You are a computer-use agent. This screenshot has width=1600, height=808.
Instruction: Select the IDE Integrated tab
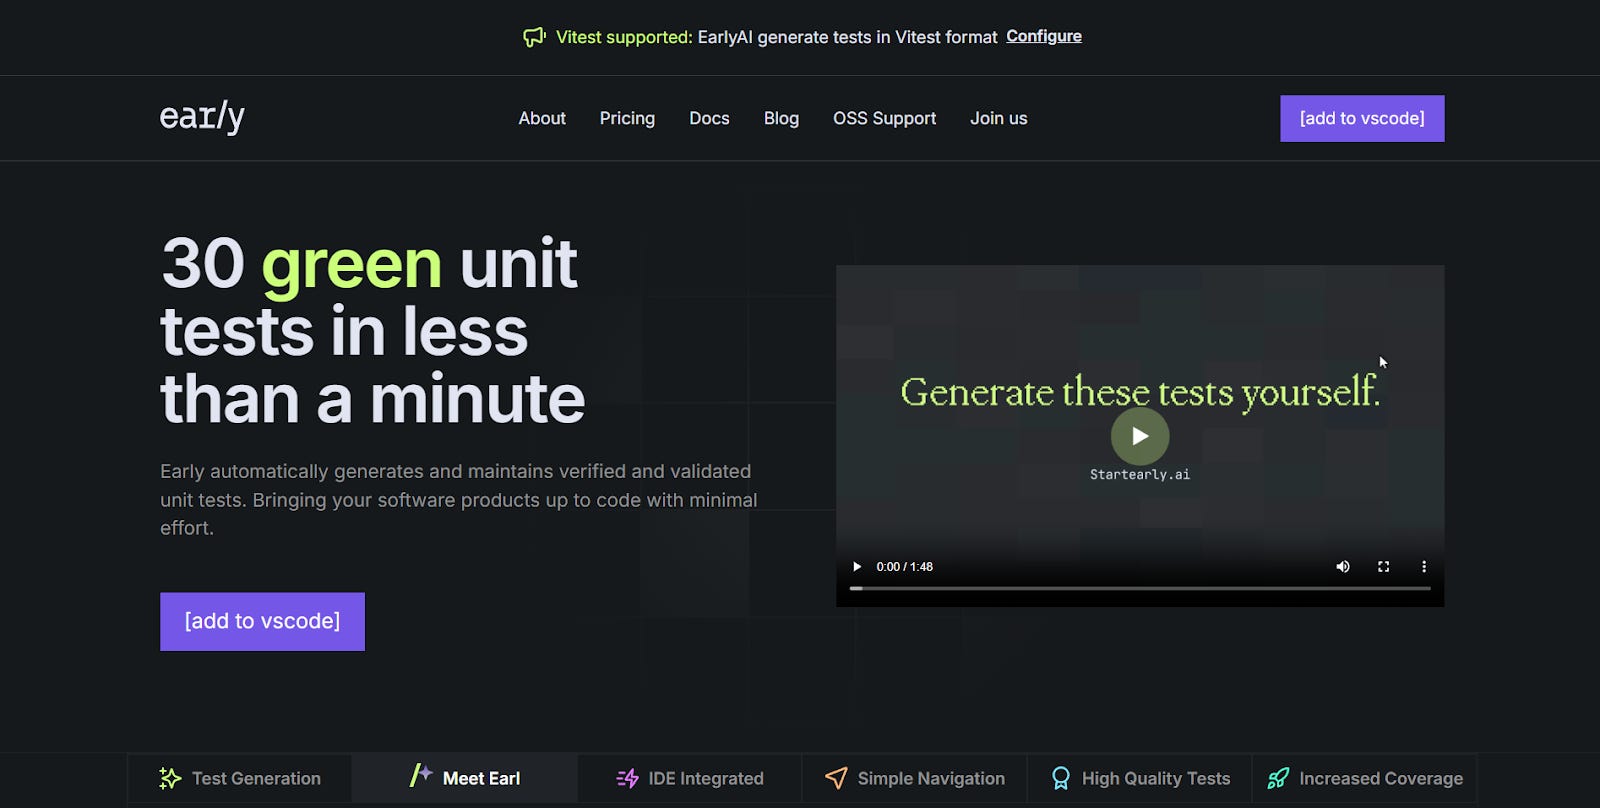click(x=690, y=778)
